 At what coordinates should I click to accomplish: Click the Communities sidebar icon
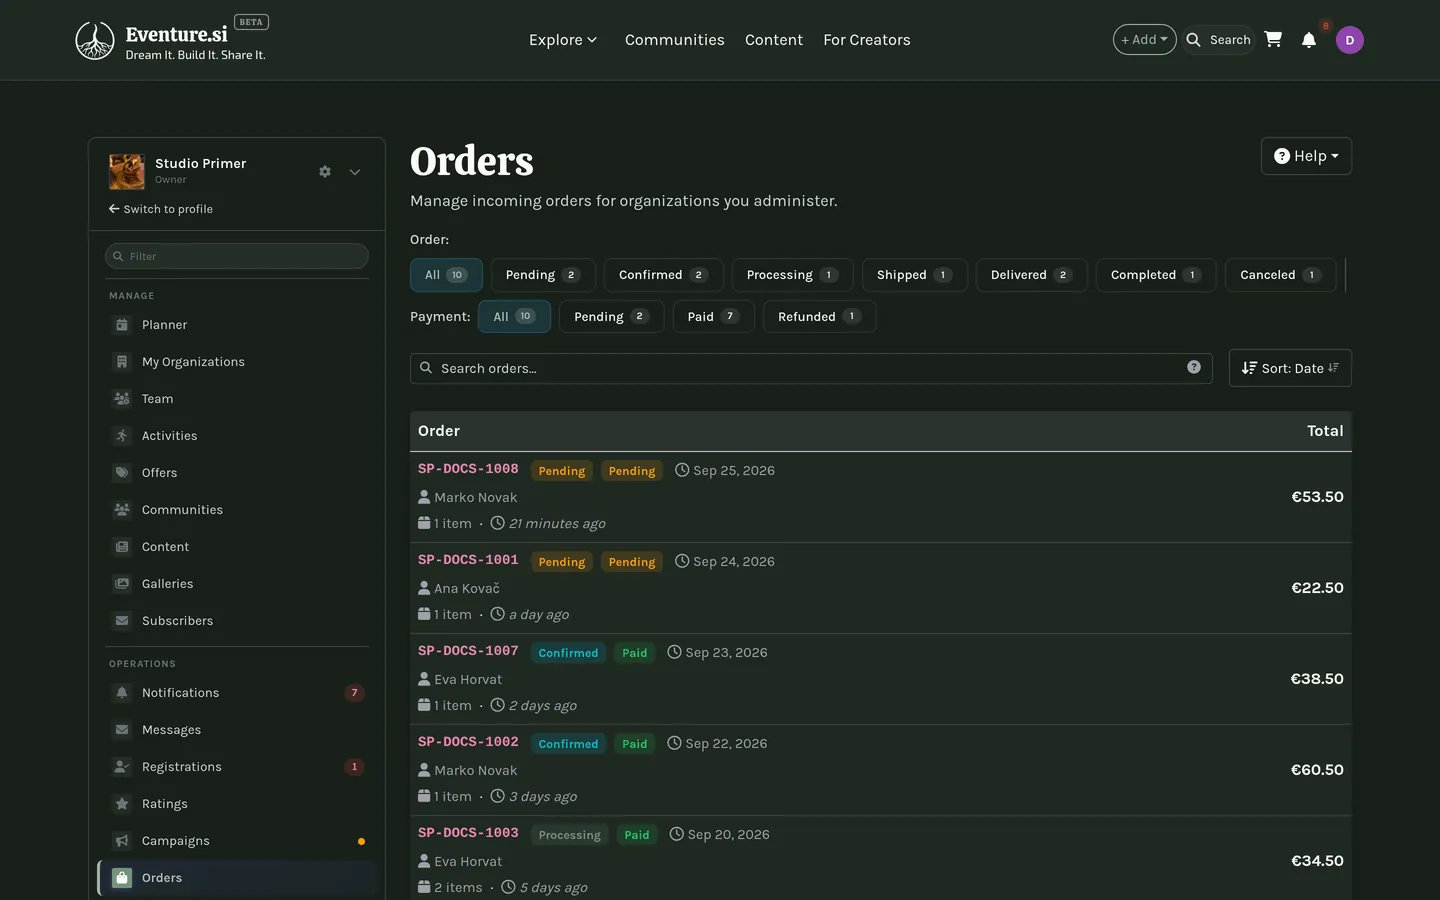click(122, 510)
